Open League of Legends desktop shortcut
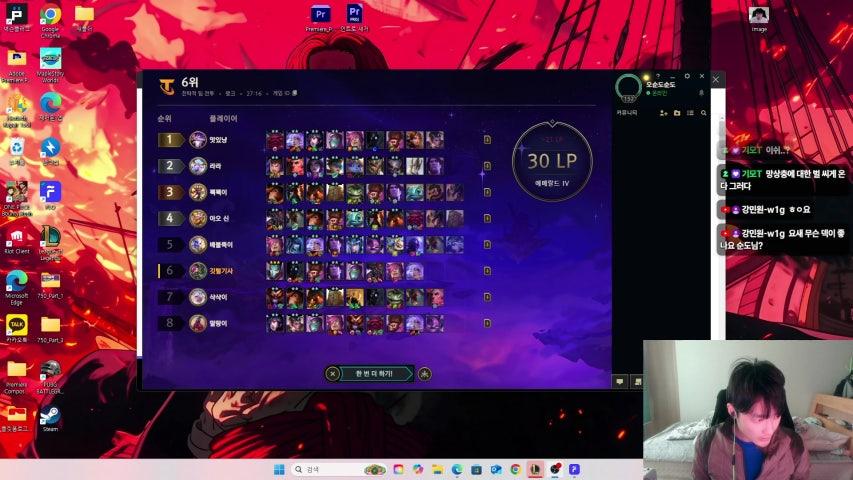The height and width of the screenshot is (480, 853). coord(50,243)
